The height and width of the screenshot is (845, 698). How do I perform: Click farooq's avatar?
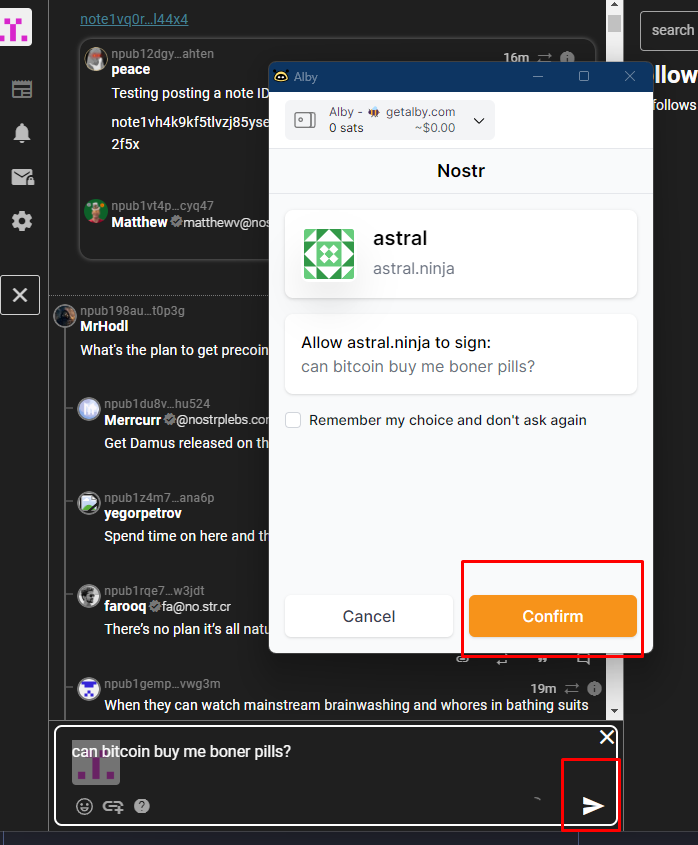click(x=89, y=596)
